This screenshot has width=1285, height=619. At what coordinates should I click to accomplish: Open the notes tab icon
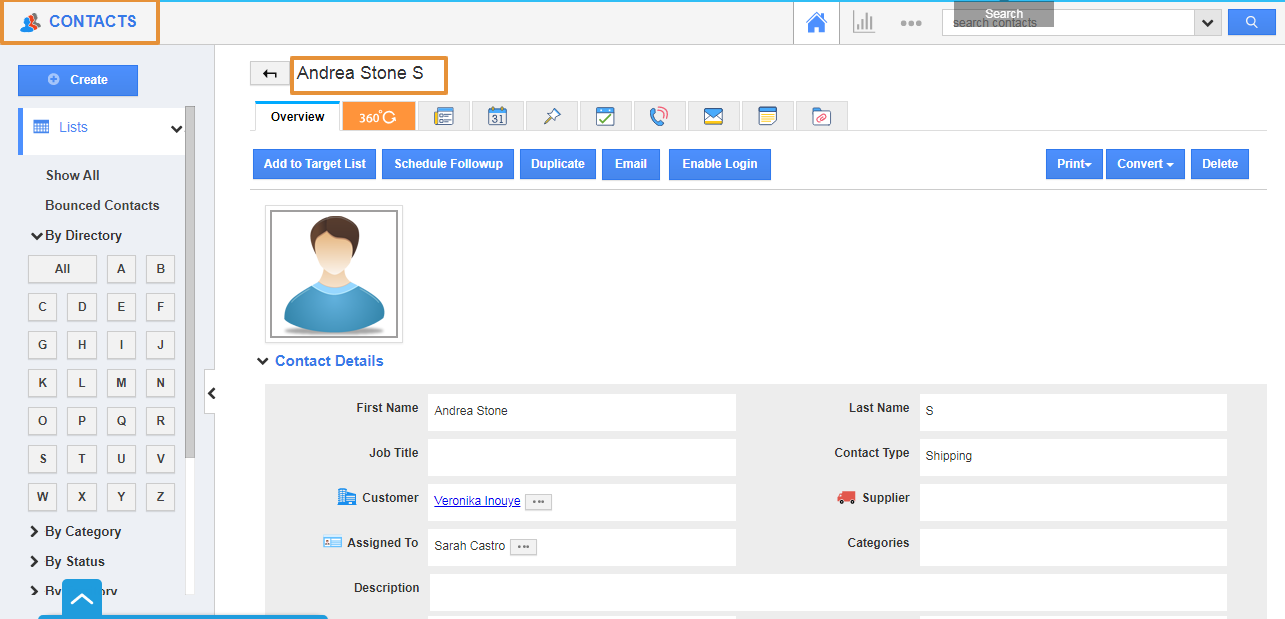[767, 117]
